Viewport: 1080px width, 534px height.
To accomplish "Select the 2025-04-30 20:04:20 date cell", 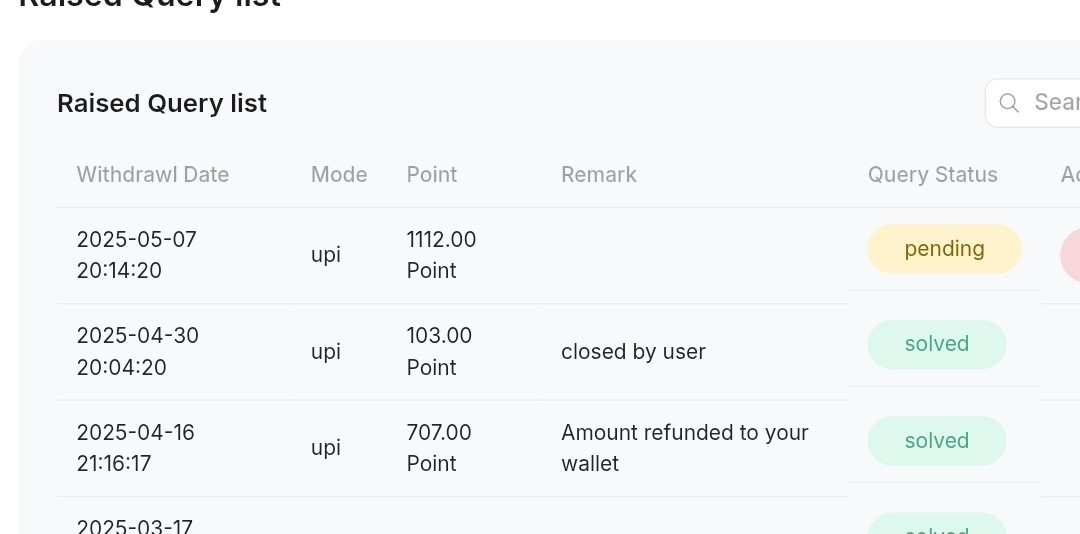I will [138, 351].
